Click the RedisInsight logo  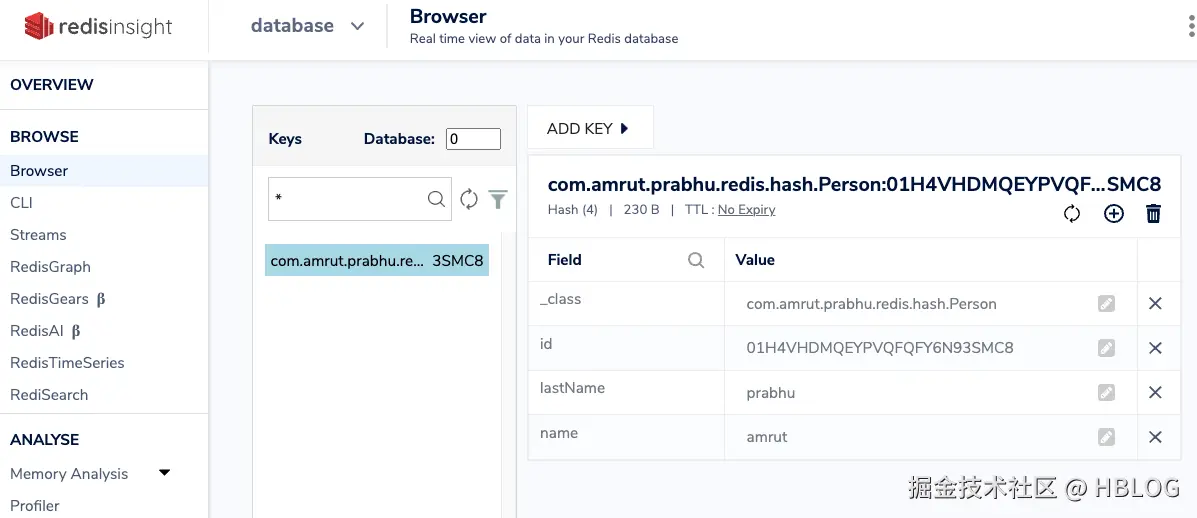(x=98, y=27)
